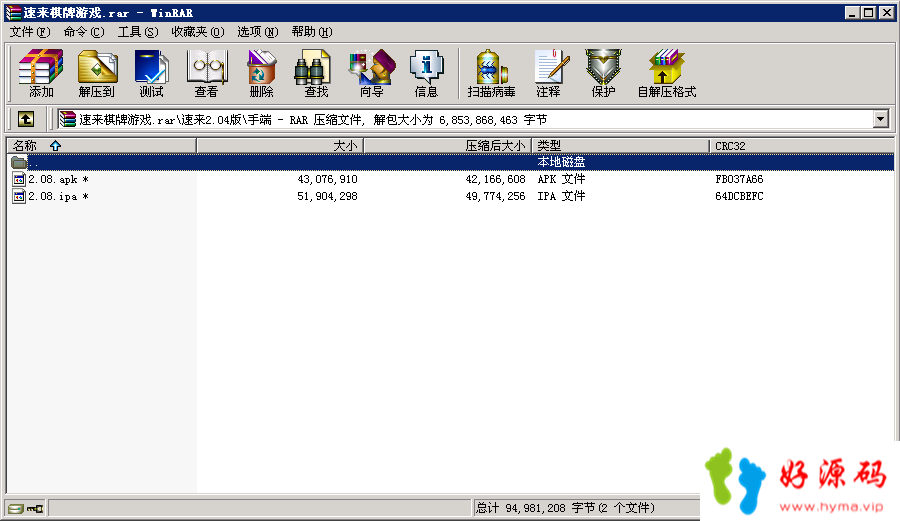The width and height of the screenshot is (900, 521).
Task: Click the 'APK 文件' type cell
Action: [561, 180]
